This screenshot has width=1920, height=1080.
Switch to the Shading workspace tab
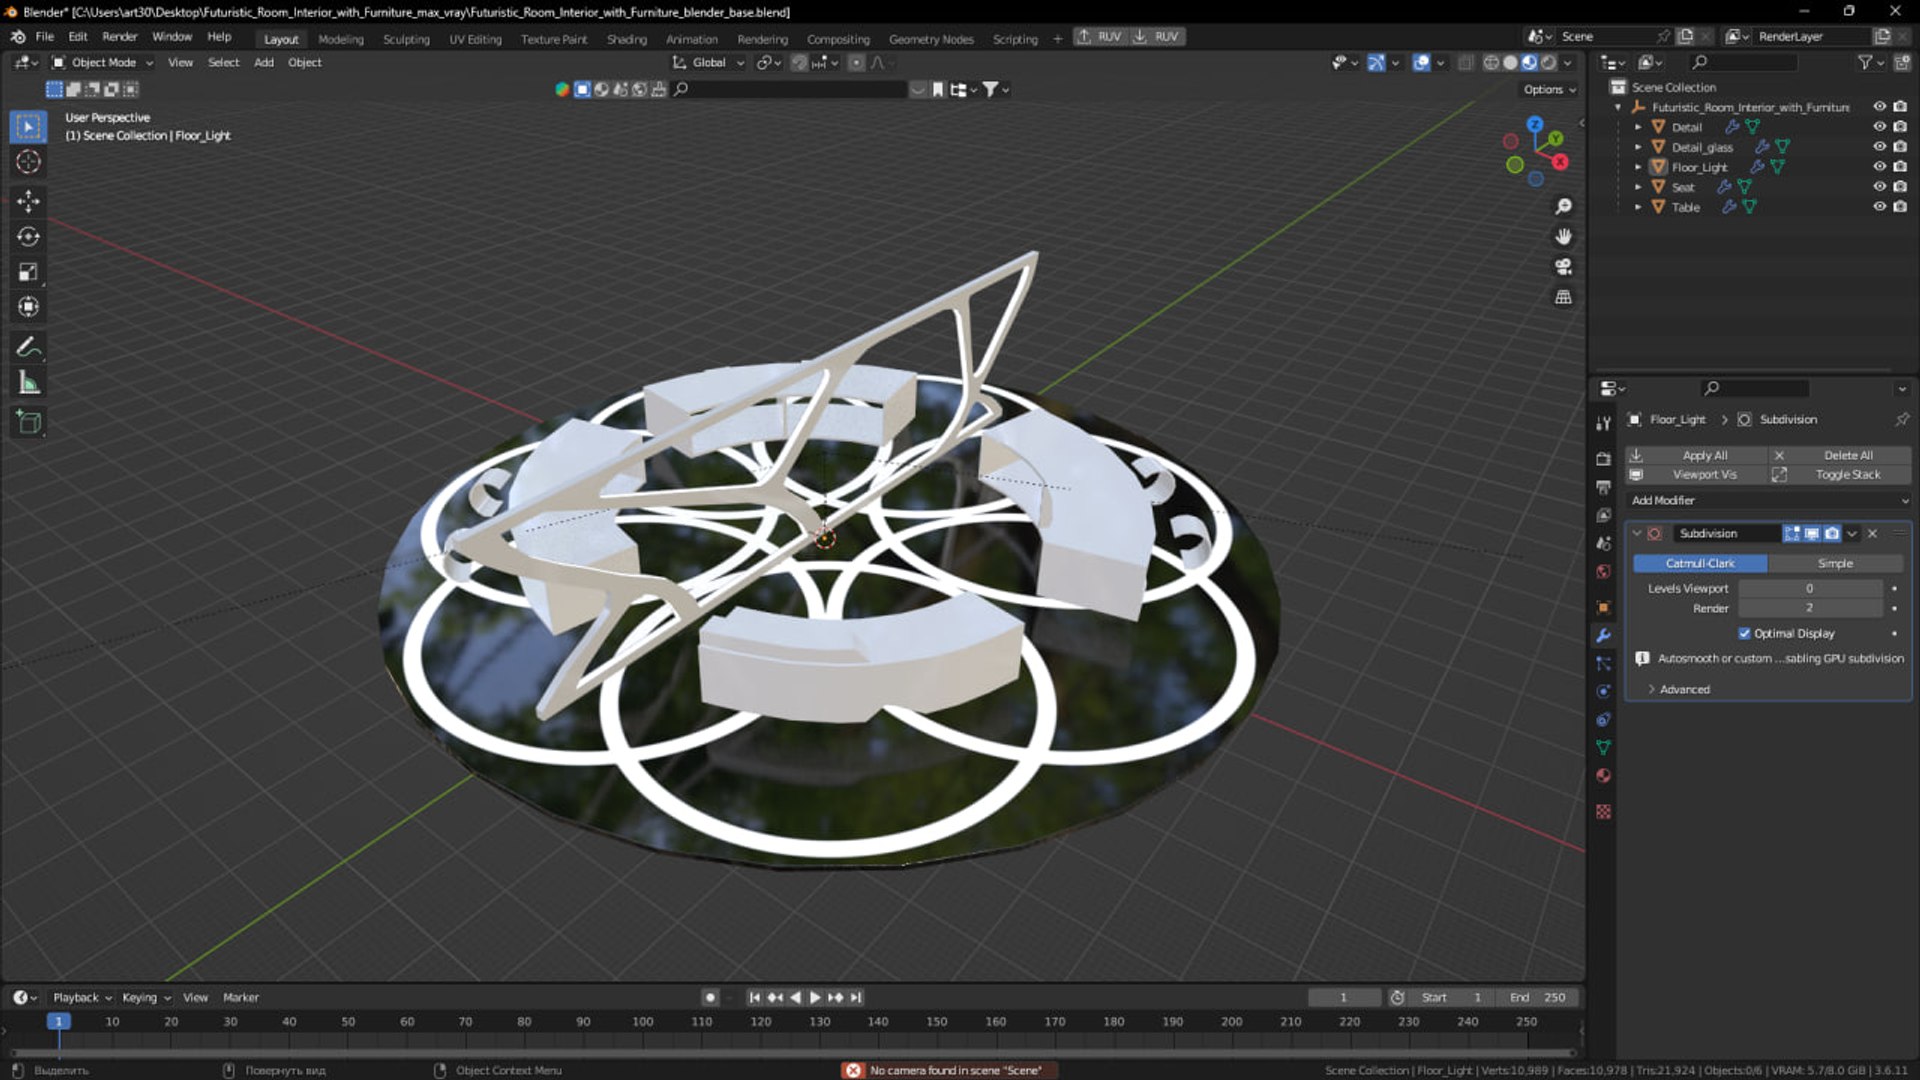coord(626,39)
